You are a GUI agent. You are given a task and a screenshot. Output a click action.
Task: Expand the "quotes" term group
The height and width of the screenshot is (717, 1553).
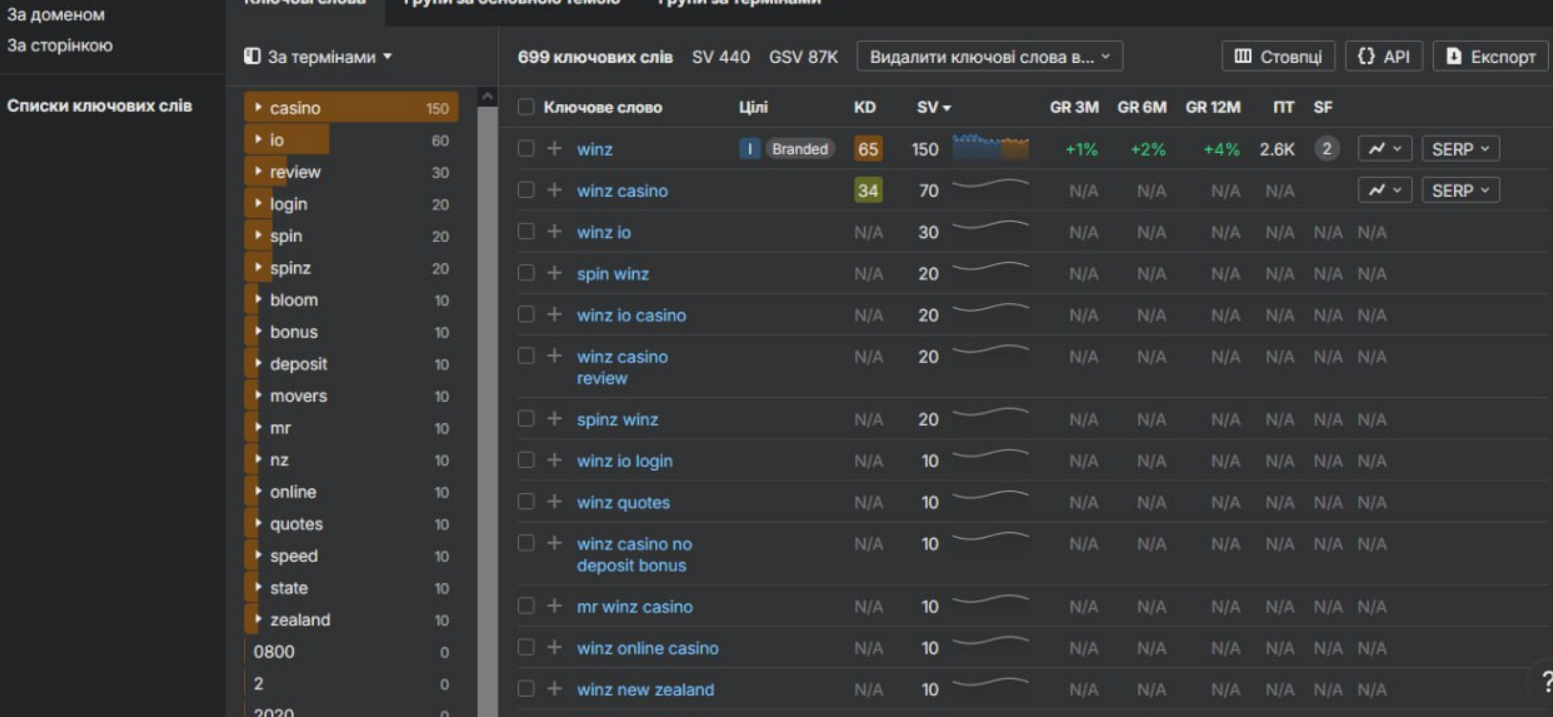259,524
